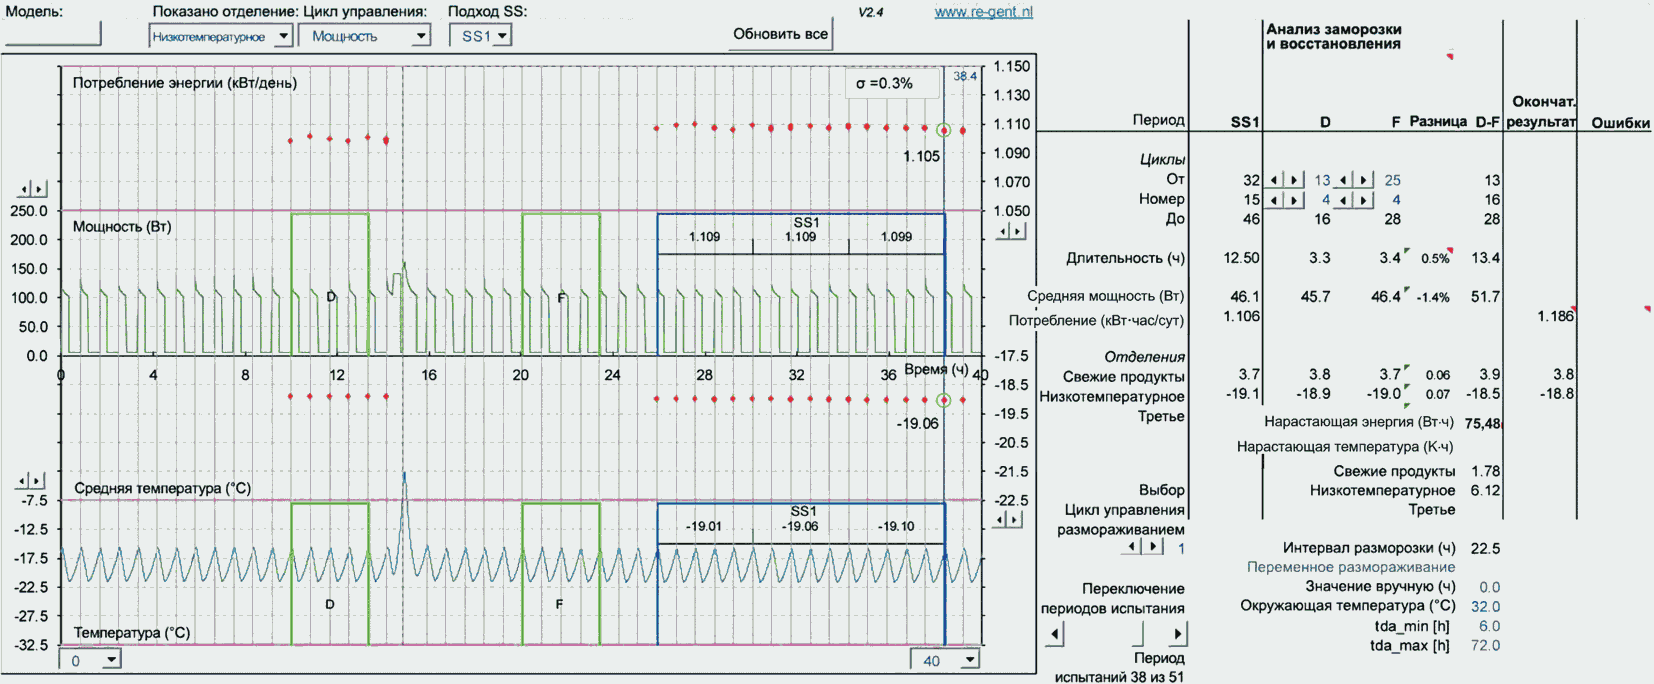Viewport: 1654px width, 684px height.
Task: Click the tda_max value 72.0
Action: (x=1485, y=645)
